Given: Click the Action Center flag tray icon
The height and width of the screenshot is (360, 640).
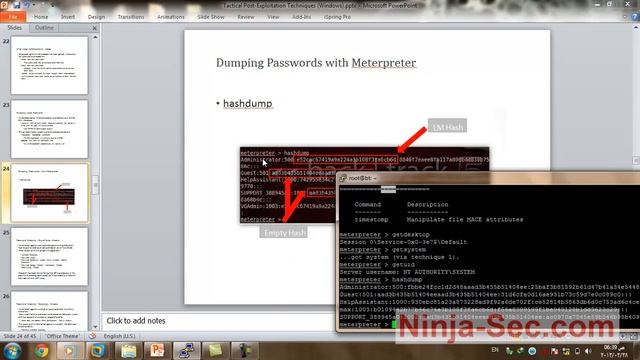Looking at the screenshot, I should tap(555, 351).
